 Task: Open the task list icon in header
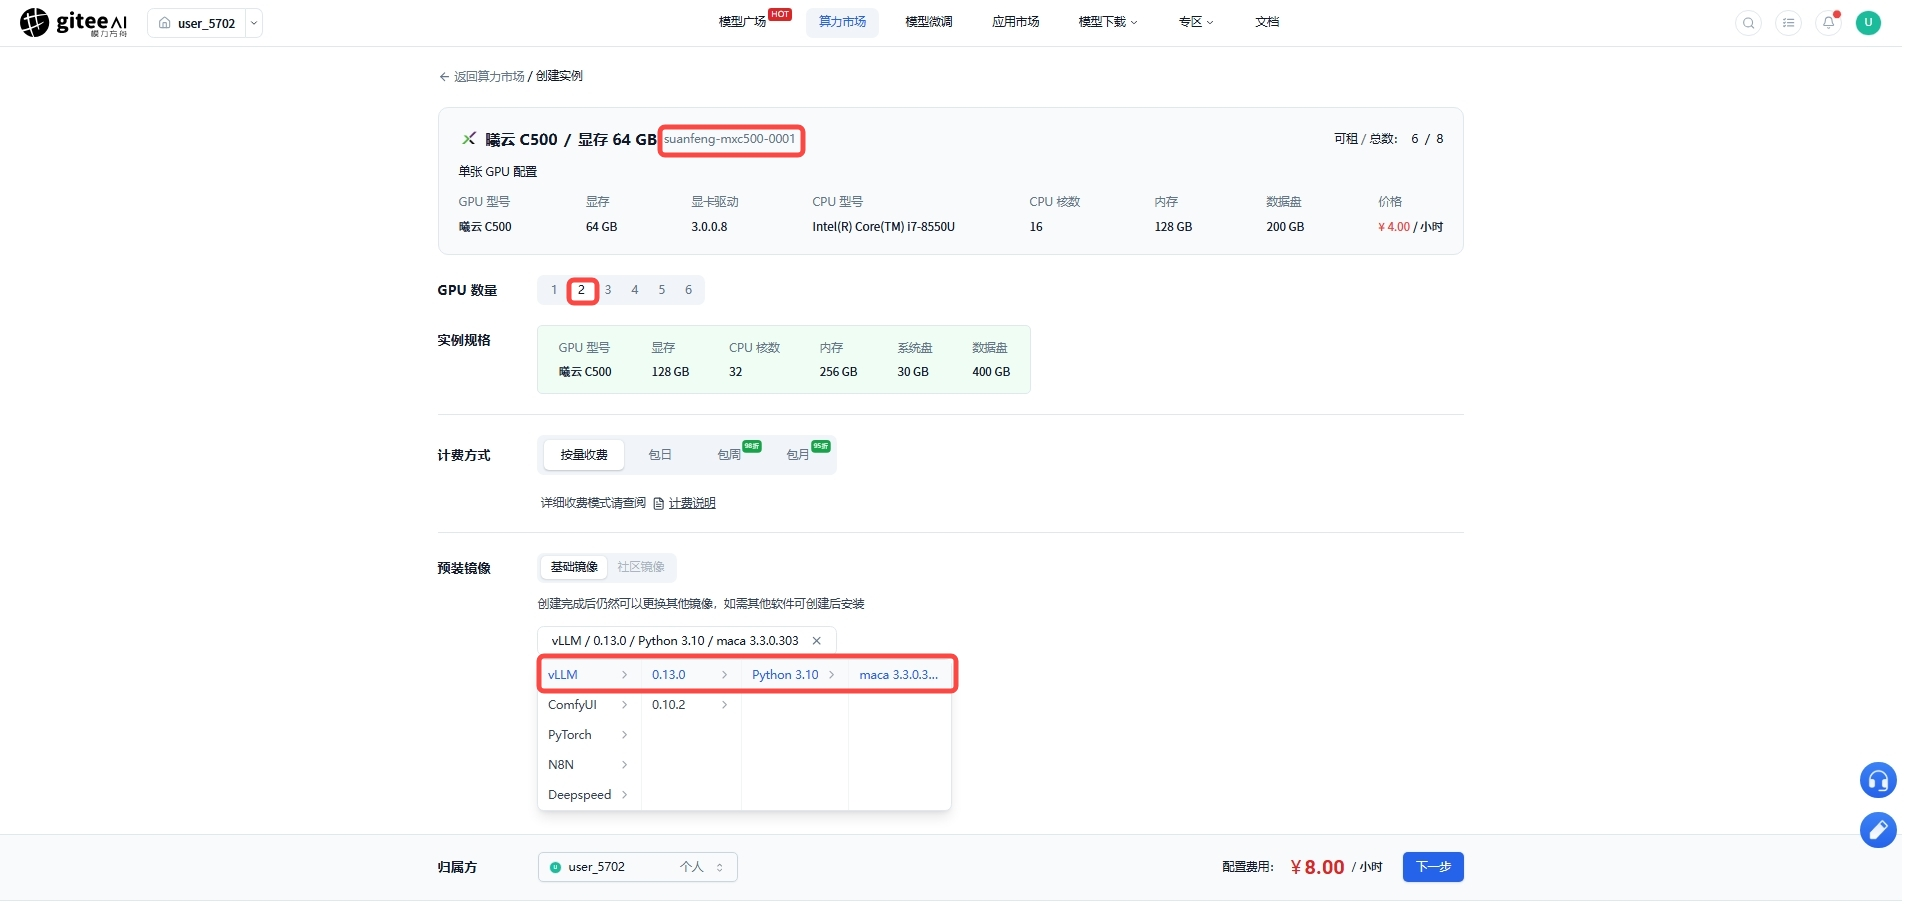point(1788,23)
